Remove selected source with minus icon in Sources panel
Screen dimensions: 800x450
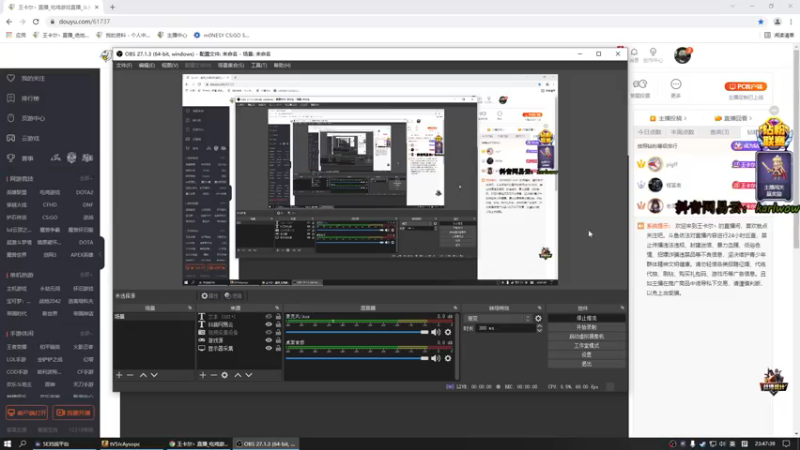(213, 375)
